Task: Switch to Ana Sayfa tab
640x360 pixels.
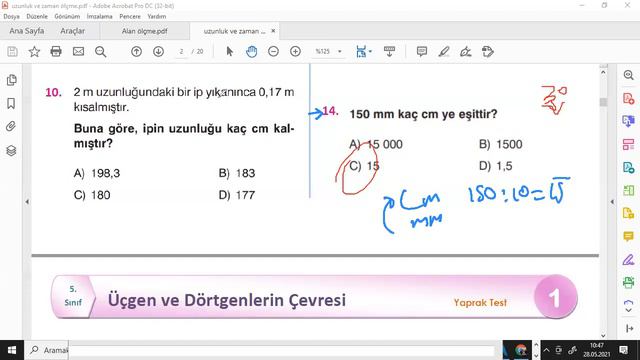Action: point(27,31)
